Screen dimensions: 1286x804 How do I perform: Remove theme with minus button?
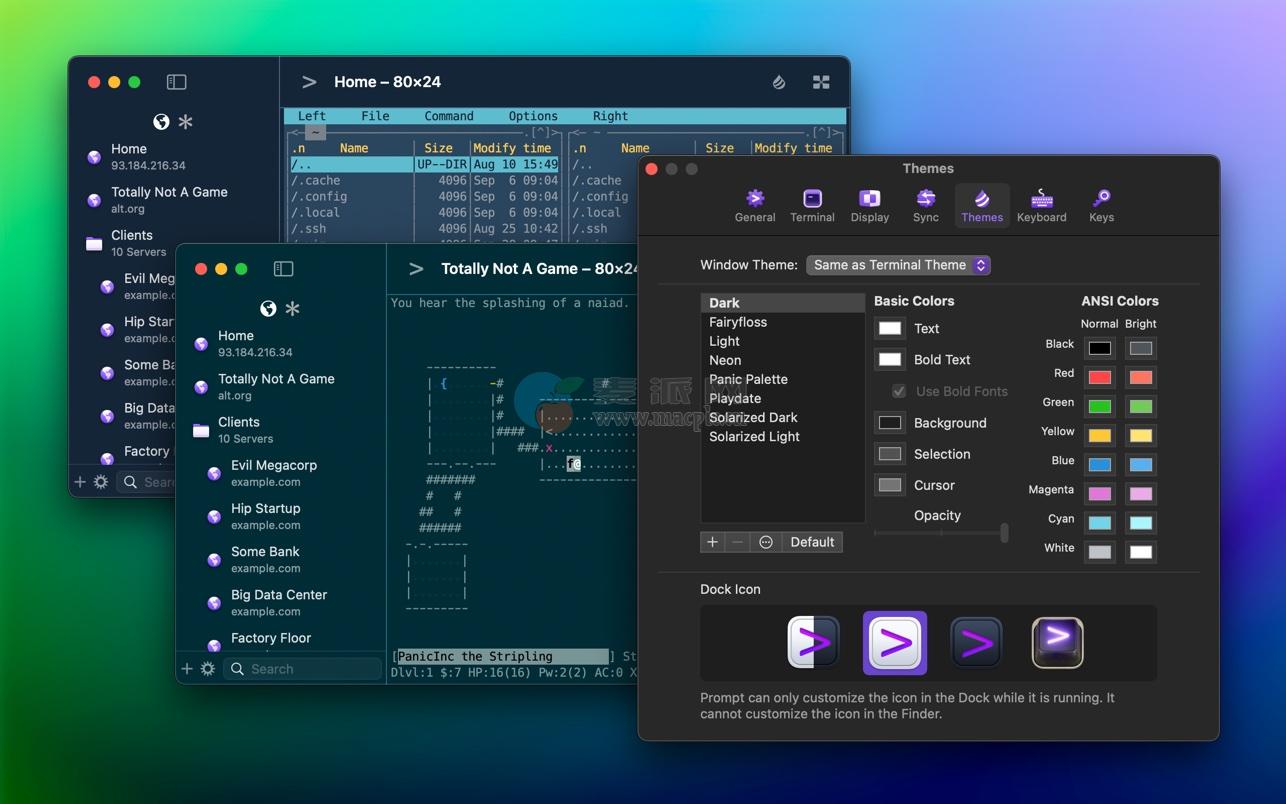point(738,542)
